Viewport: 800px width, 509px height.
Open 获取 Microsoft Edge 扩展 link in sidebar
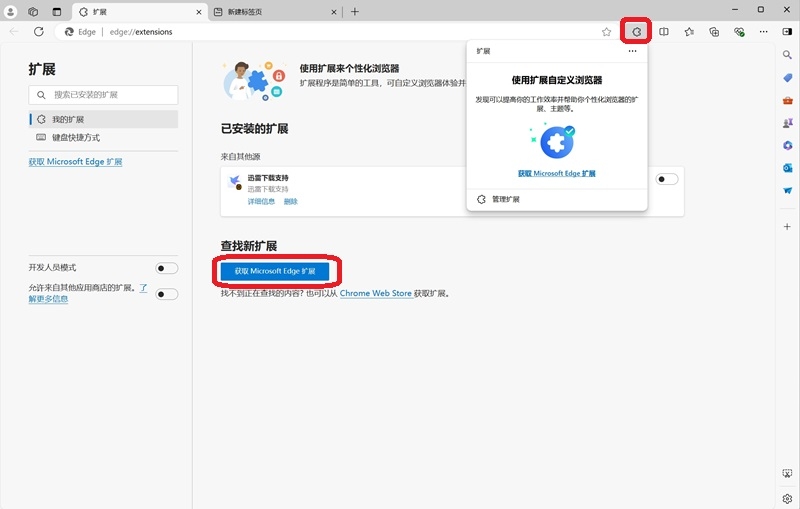(x=75, y=162)
